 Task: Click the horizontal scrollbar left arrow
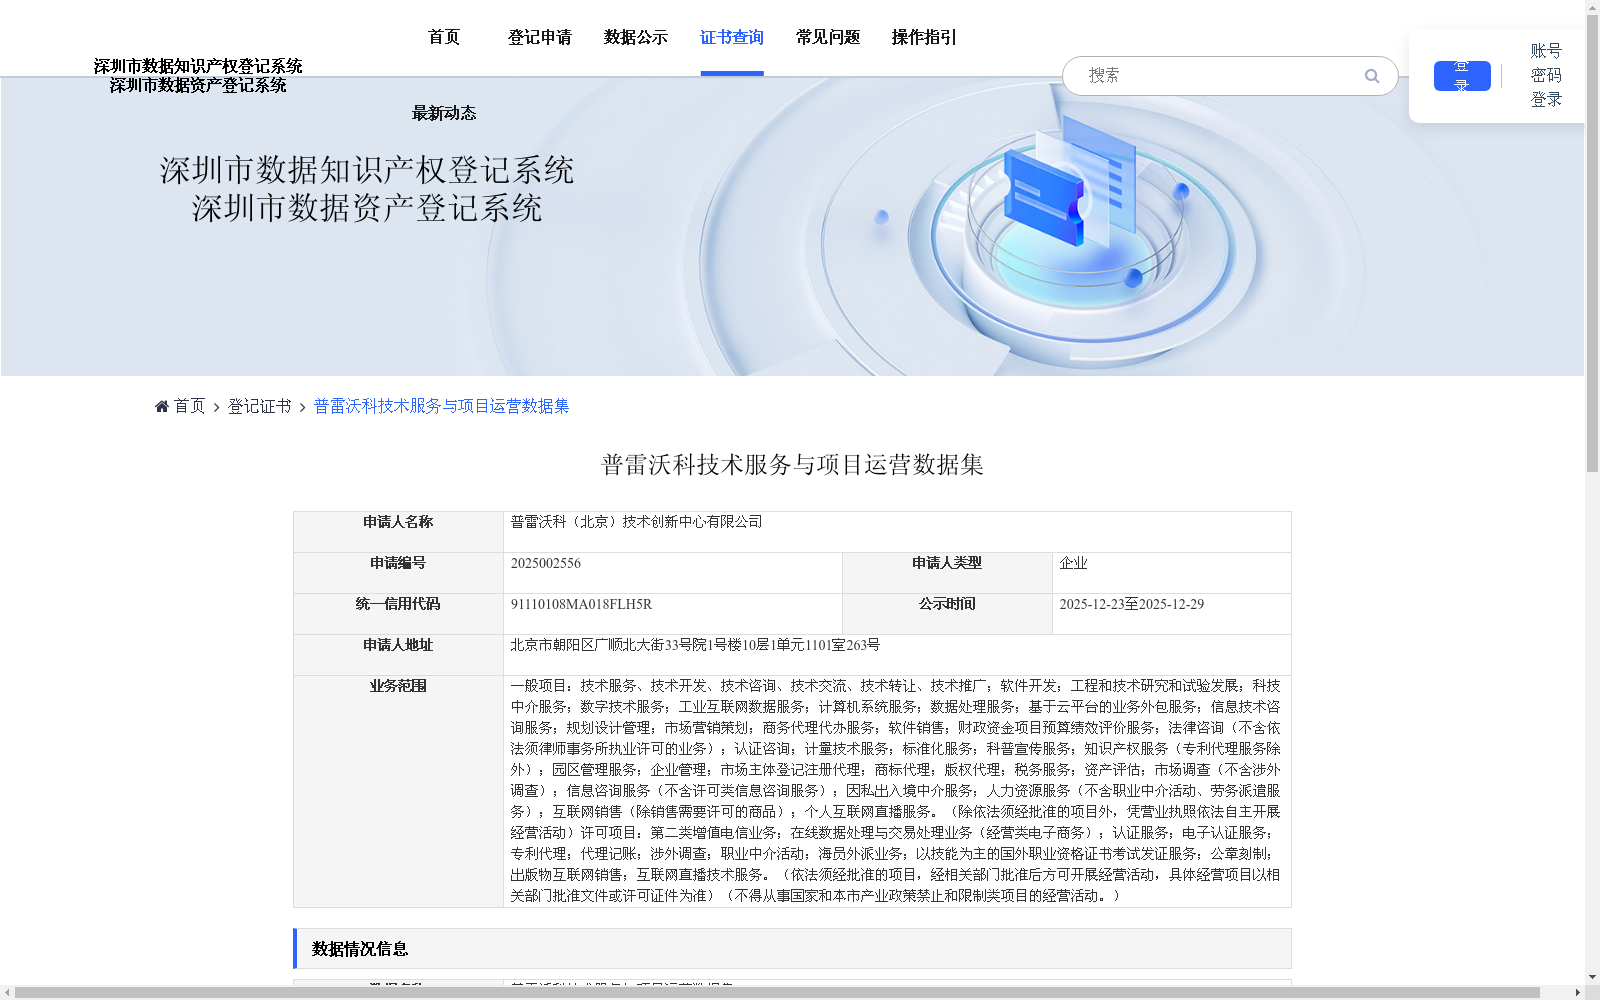(x=7, y=992)
